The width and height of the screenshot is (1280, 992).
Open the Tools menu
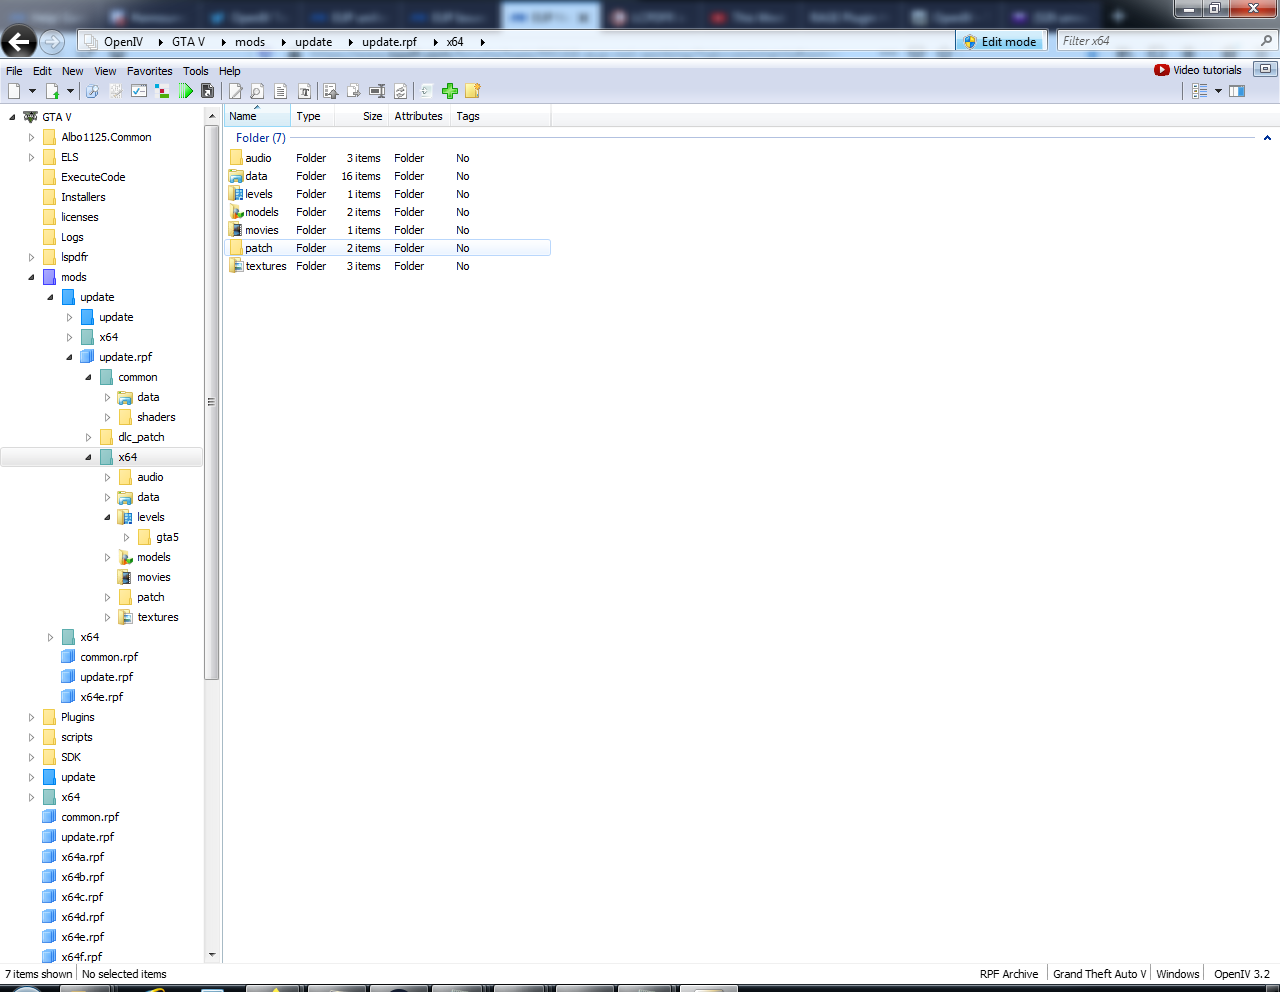click(196, 71)
